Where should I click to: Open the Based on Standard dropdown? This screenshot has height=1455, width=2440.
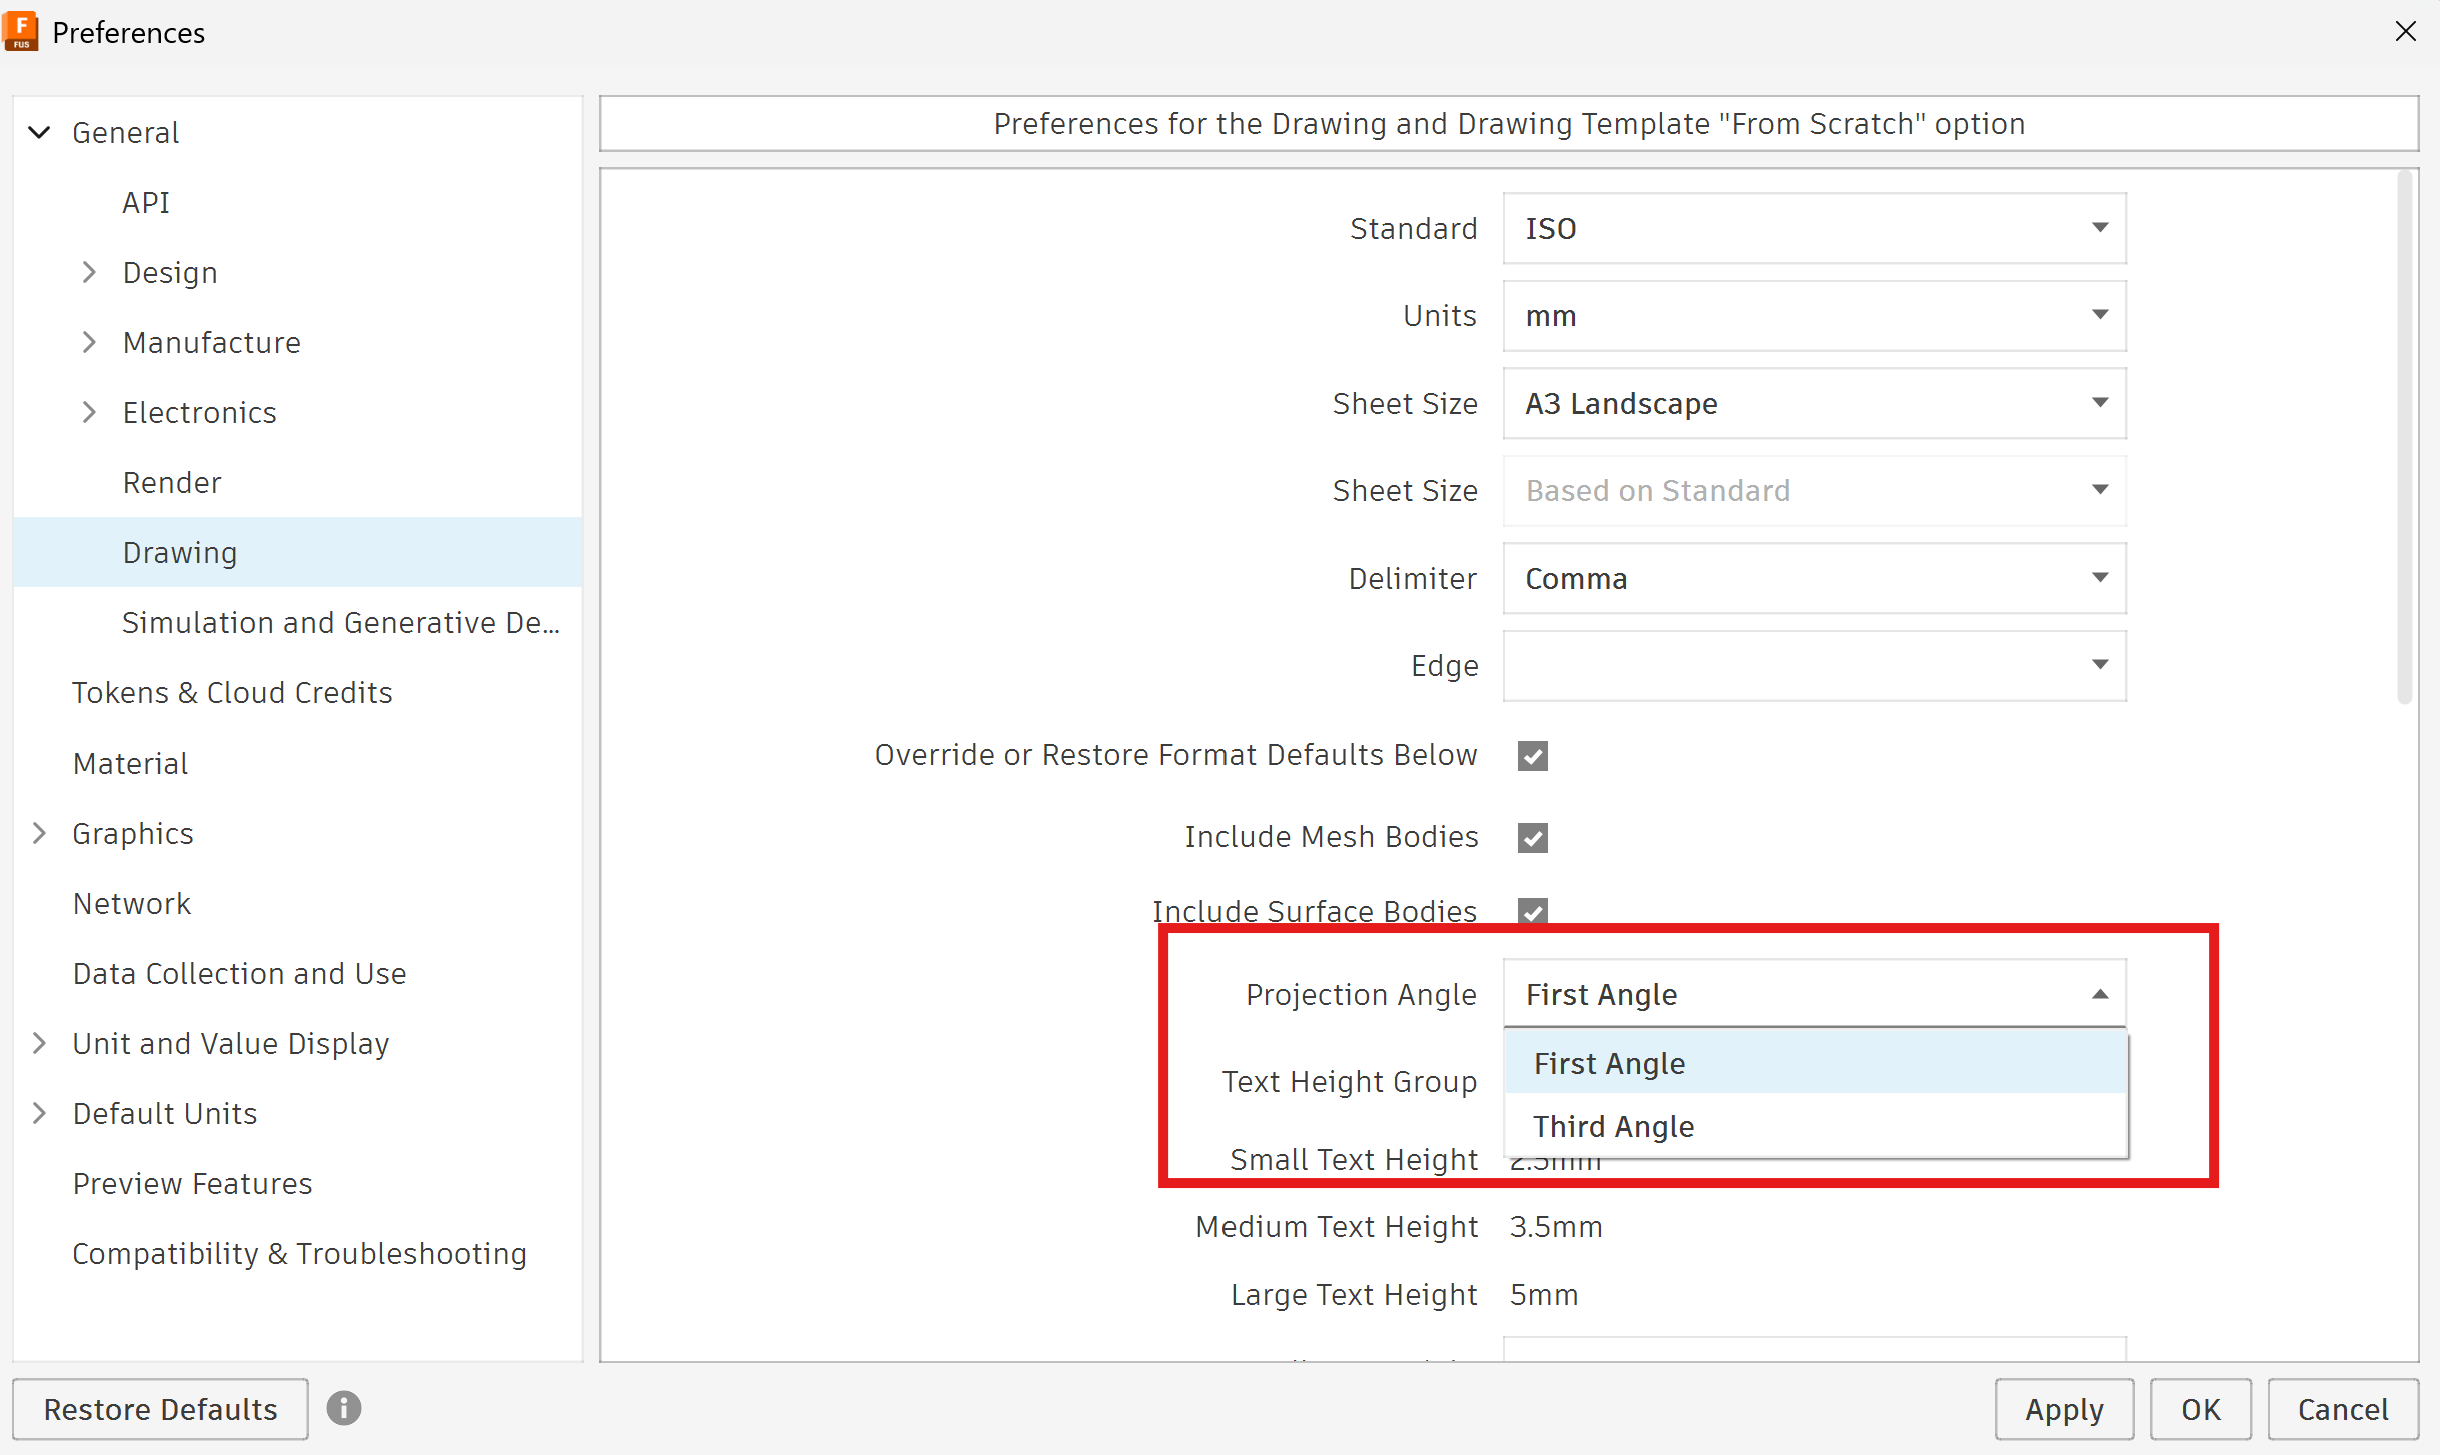[1814, 491]
